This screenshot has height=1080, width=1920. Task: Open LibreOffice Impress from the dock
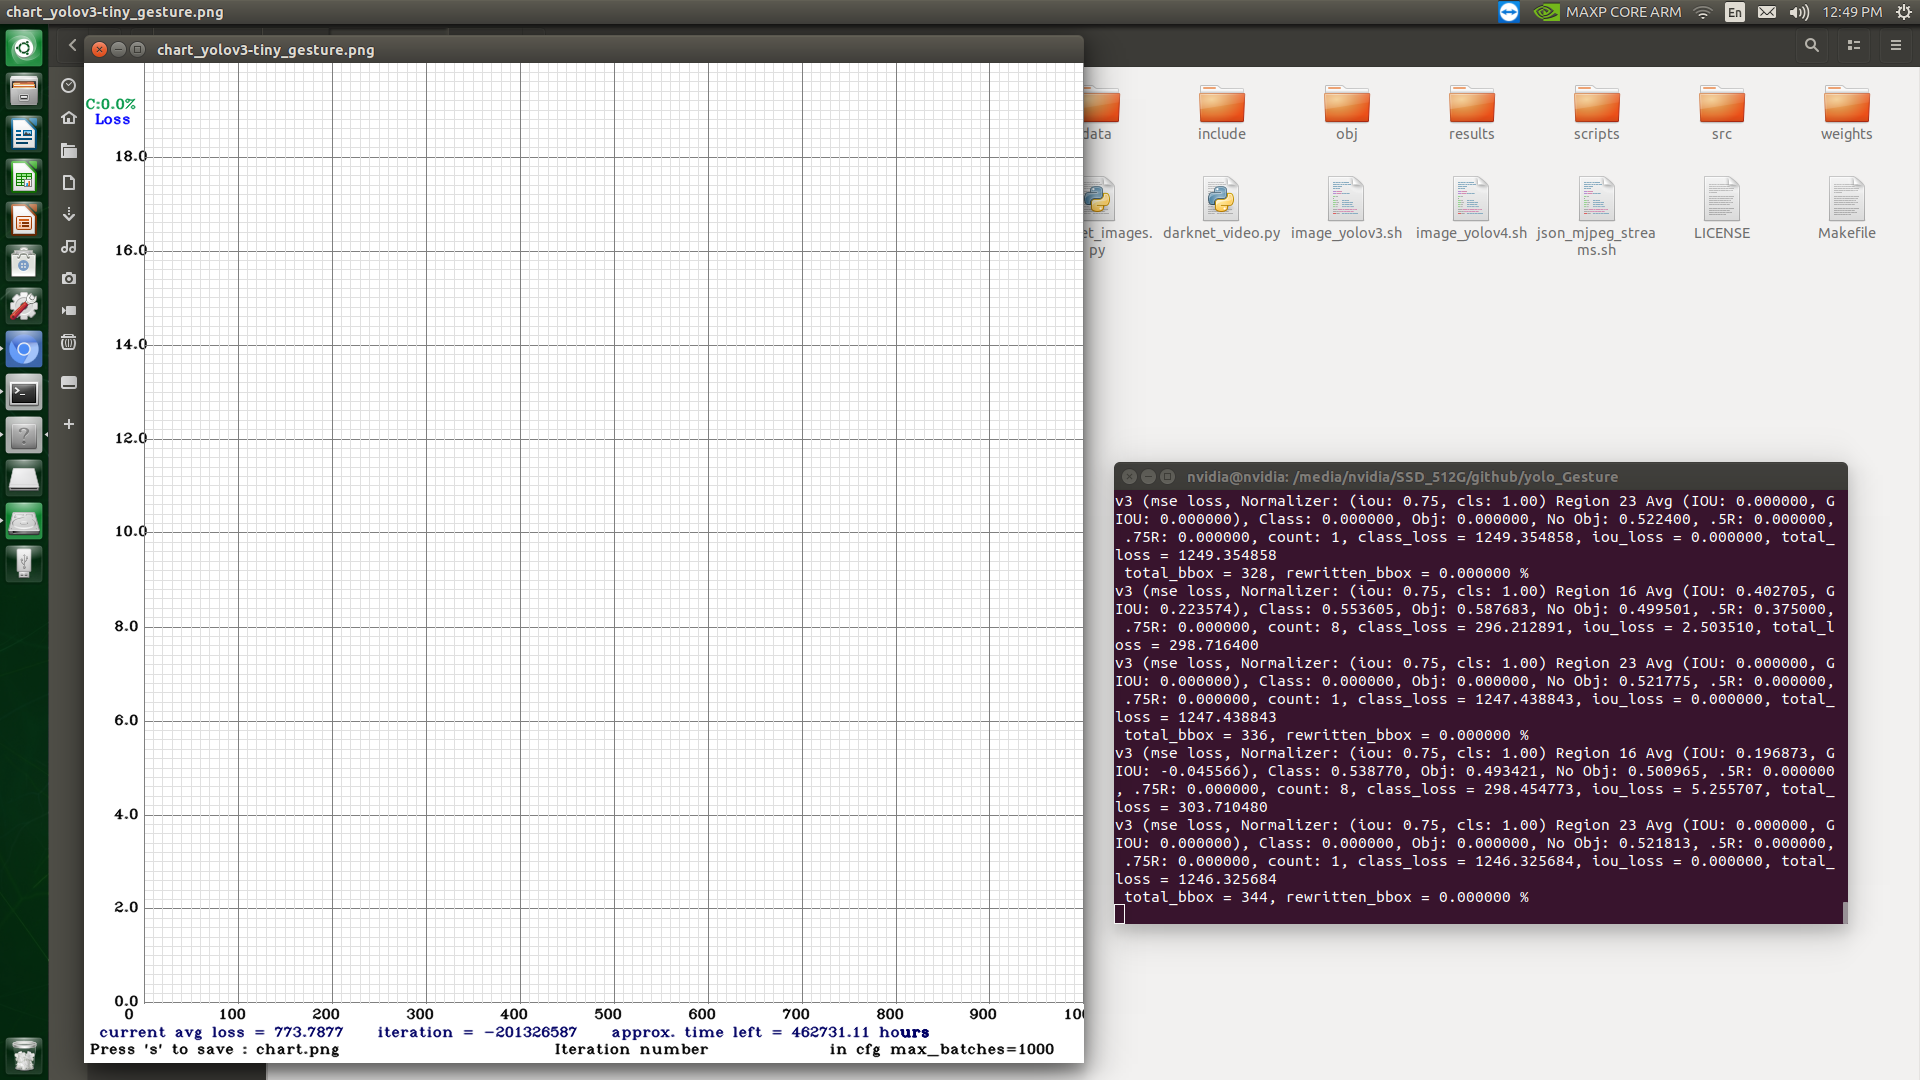(x=24, y=220)
